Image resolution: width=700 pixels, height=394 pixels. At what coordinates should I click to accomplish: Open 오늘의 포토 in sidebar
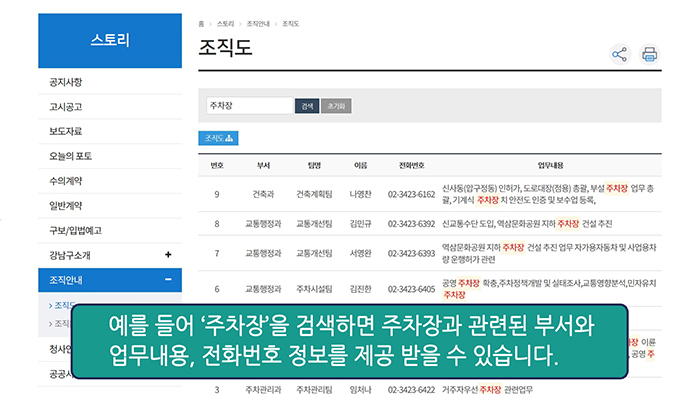point(71,156)
